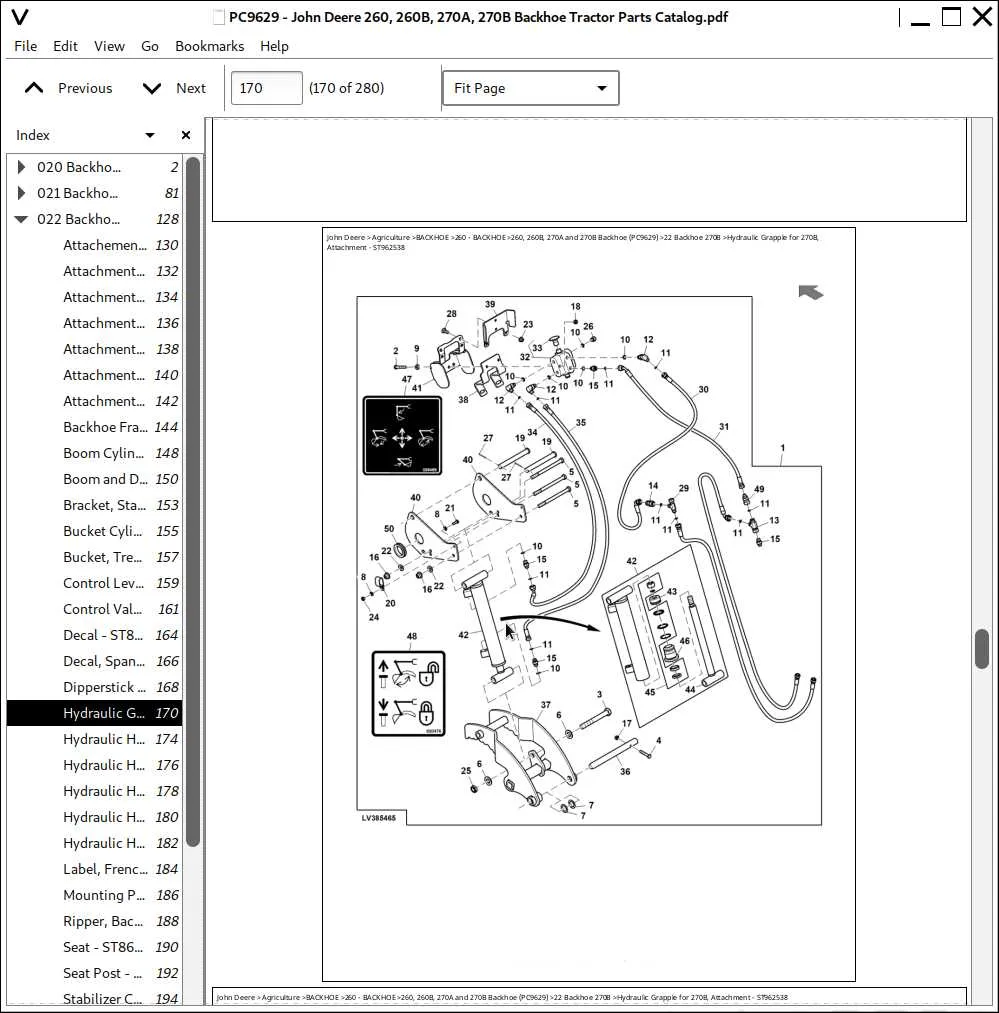Open the Hydraulic H... entry for page 180
Image resolution: width=999 pixels, height=1013 pixels.
[95, 817]
